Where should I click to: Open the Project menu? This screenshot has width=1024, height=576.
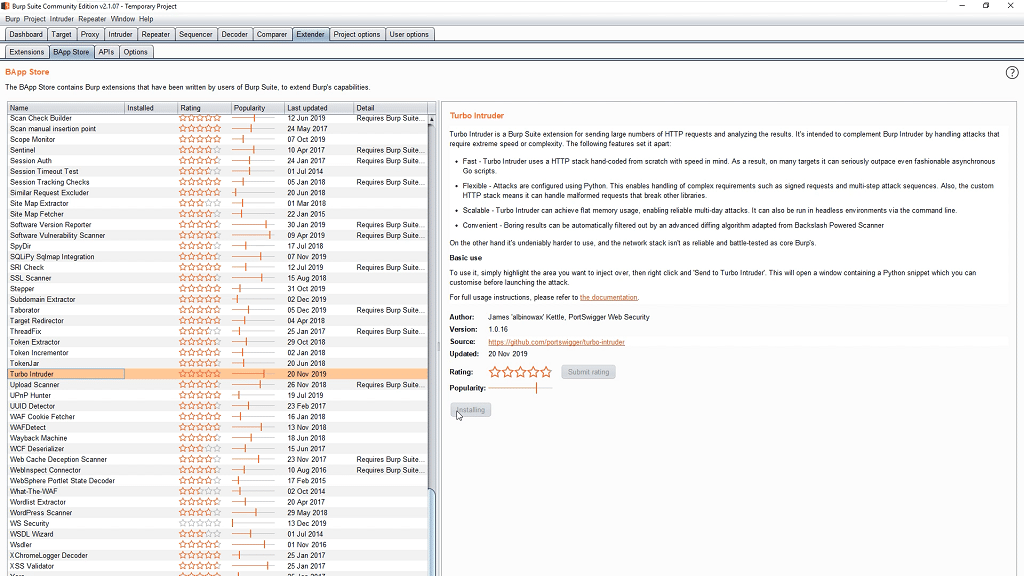[35, 19]
